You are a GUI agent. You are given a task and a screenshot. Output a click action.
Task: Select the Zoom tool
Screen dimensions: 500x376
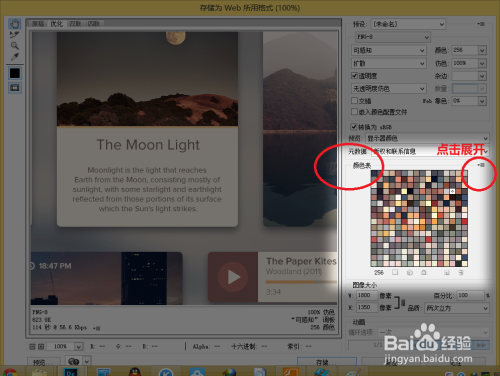click(x=15, y=46)
